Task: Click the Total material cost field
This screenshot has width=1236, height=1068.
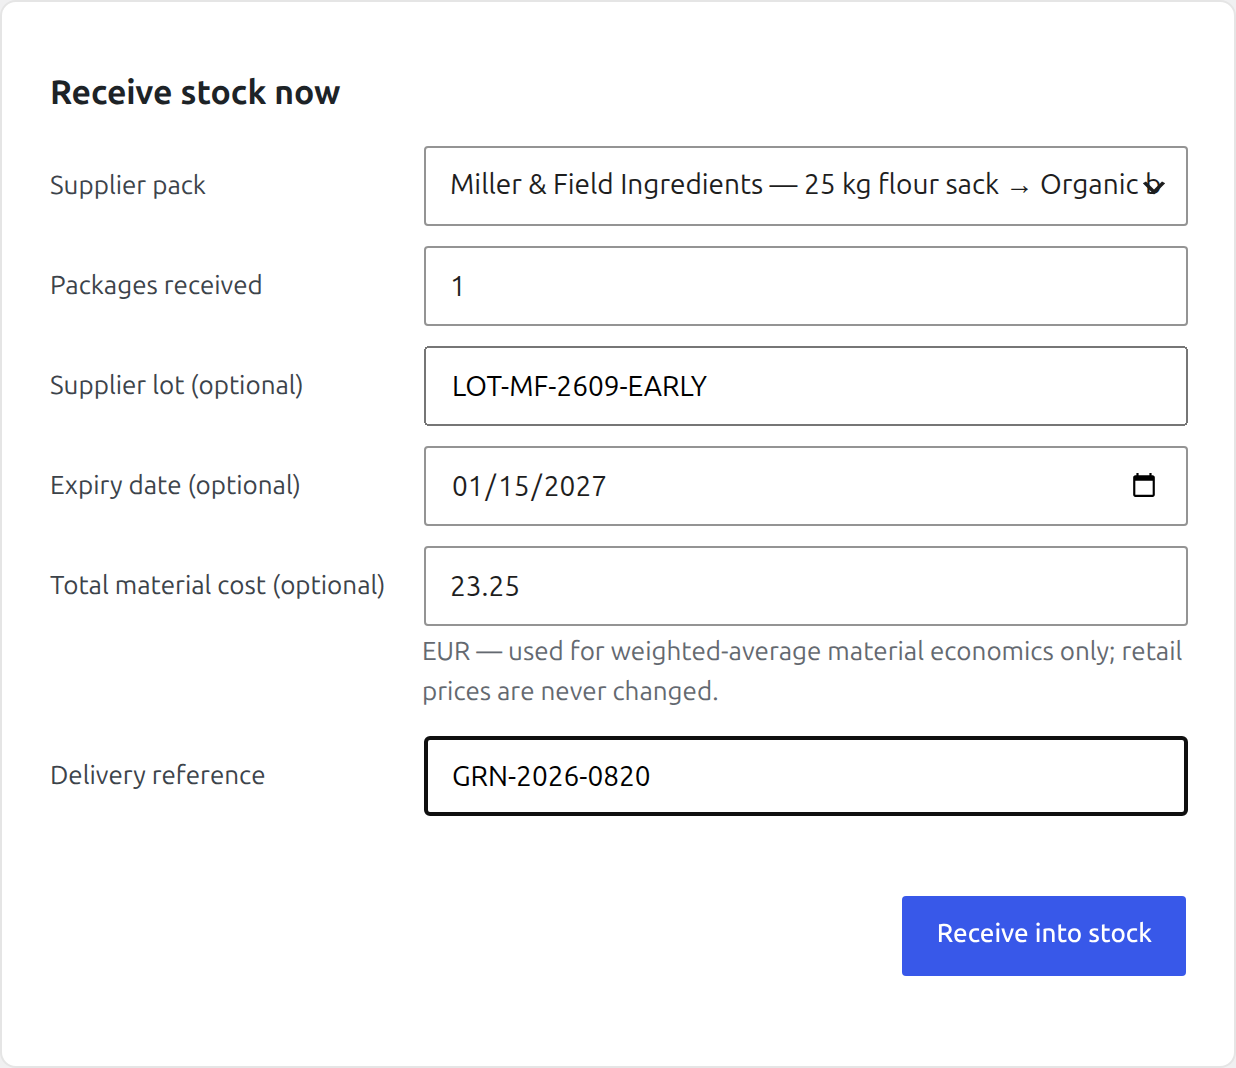Action: (805, 586)
